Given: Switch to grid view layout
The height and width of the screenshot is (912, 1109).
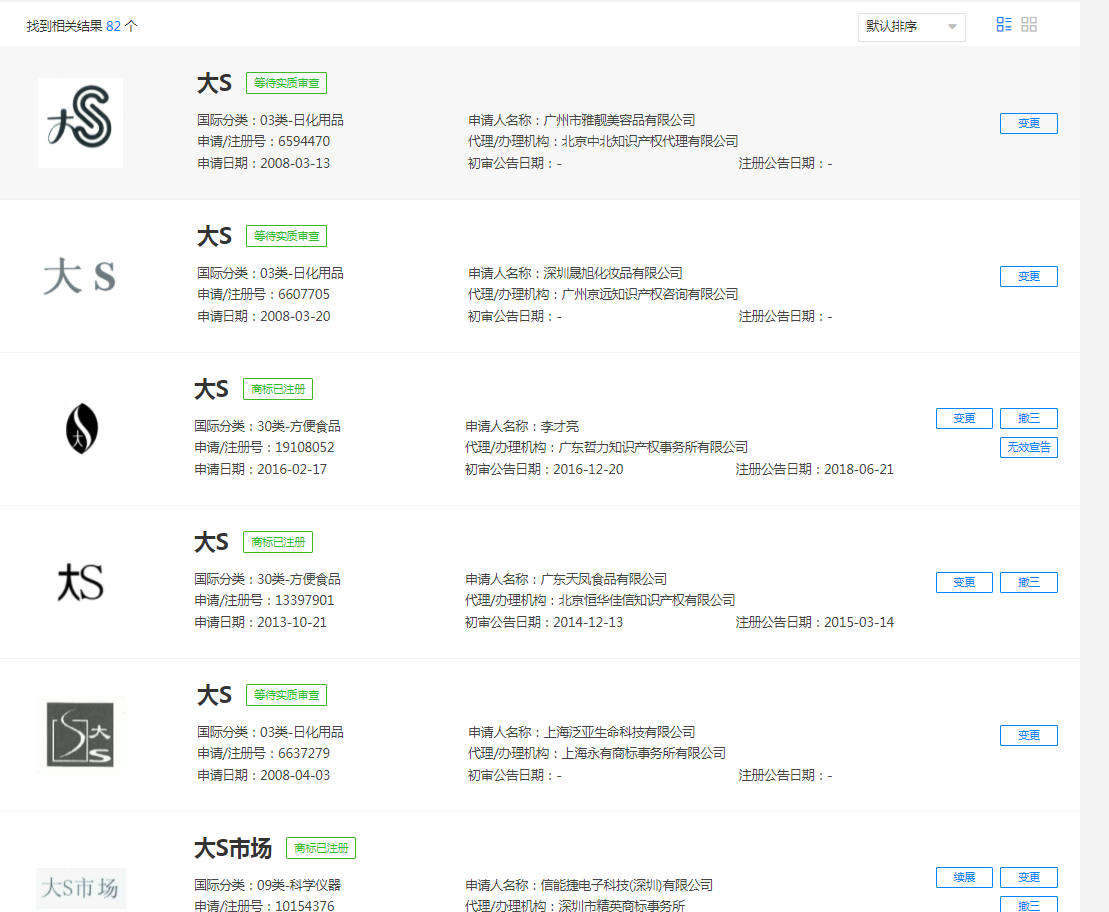Looking at the screenshot, I should coord(1030,24).
